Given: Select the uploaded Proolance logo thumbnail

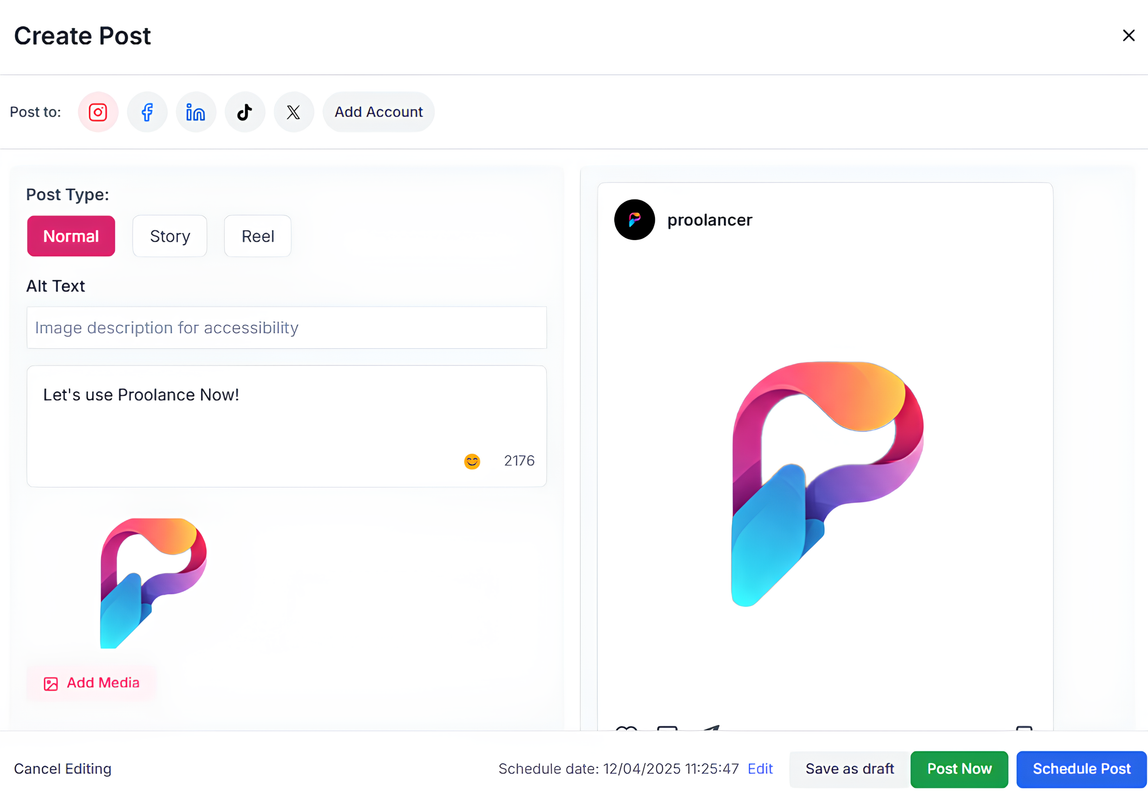Looking at the screenshot, I should (x=153, y=583).
